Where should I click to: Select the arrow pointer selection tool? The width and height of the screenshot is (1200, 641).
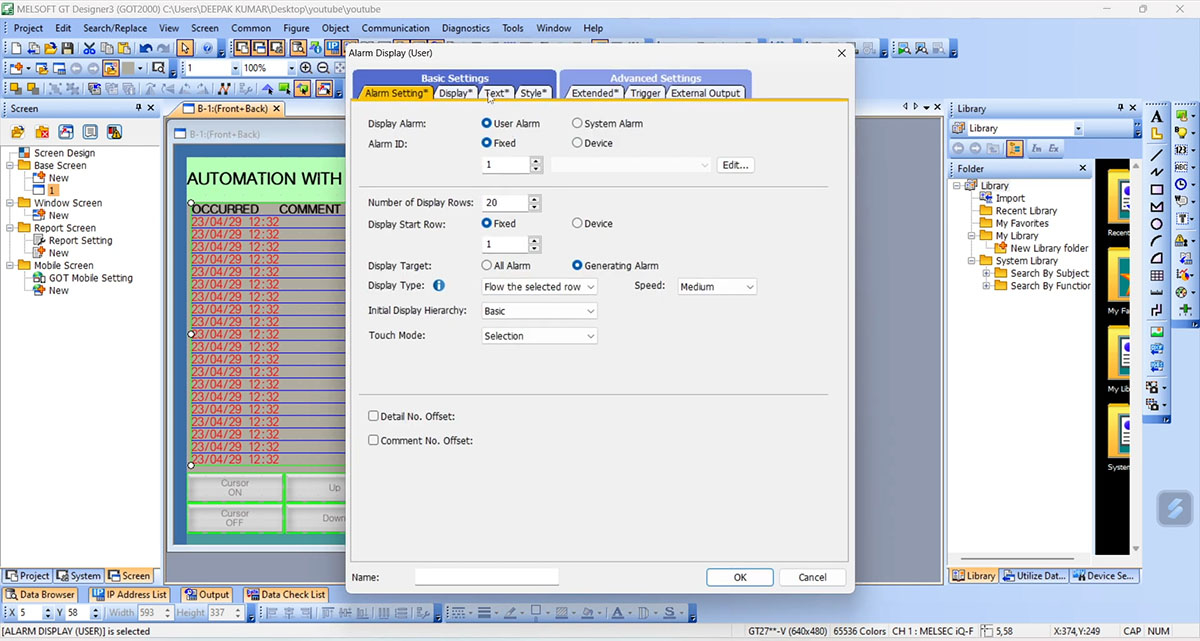185,48
